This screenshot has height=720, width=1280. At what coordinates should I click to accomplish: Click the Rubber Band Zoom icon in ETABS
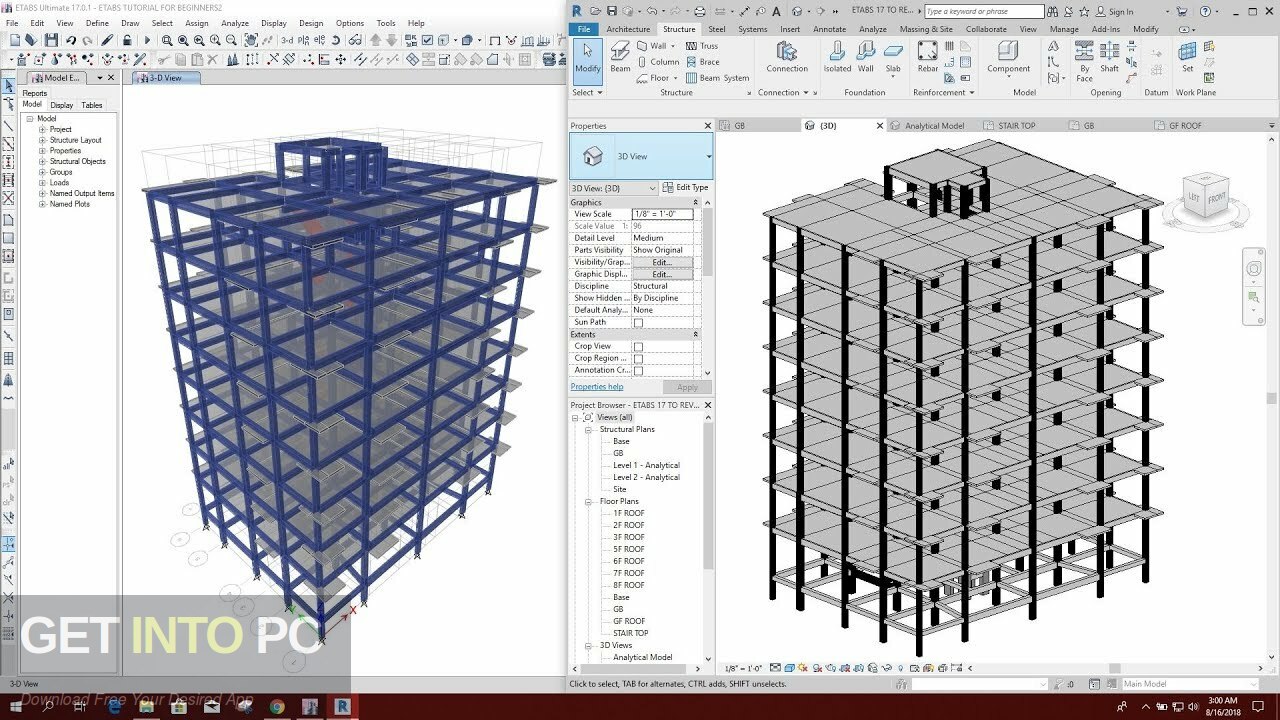[x=167, y=40]
